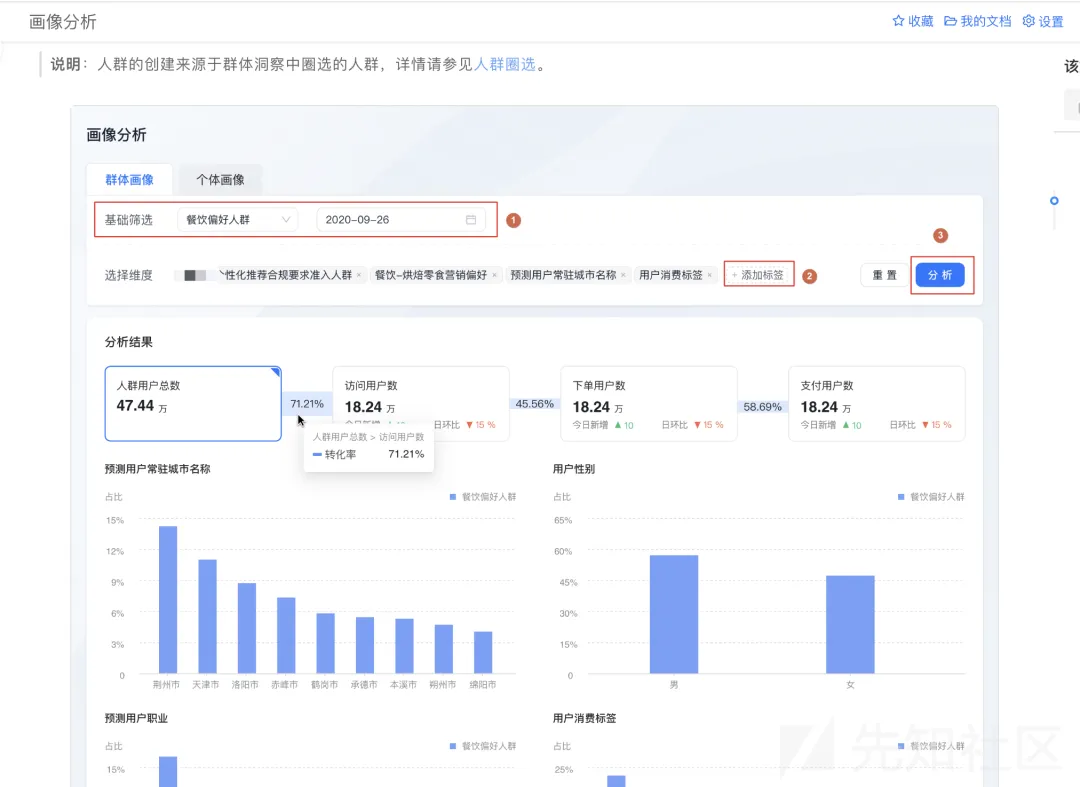Follow the 人群圈选 link
The height and width of the screenshot is (787, 1080).
505,64
